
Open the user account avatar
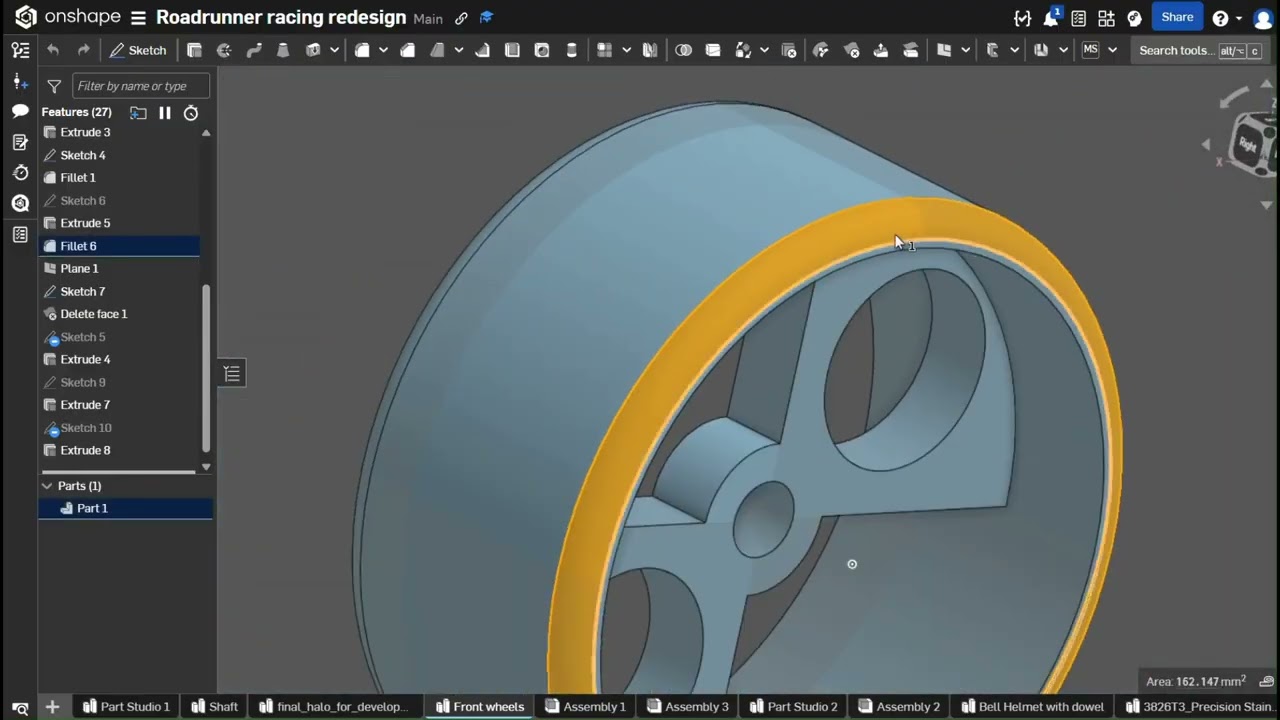(1265, 18)
